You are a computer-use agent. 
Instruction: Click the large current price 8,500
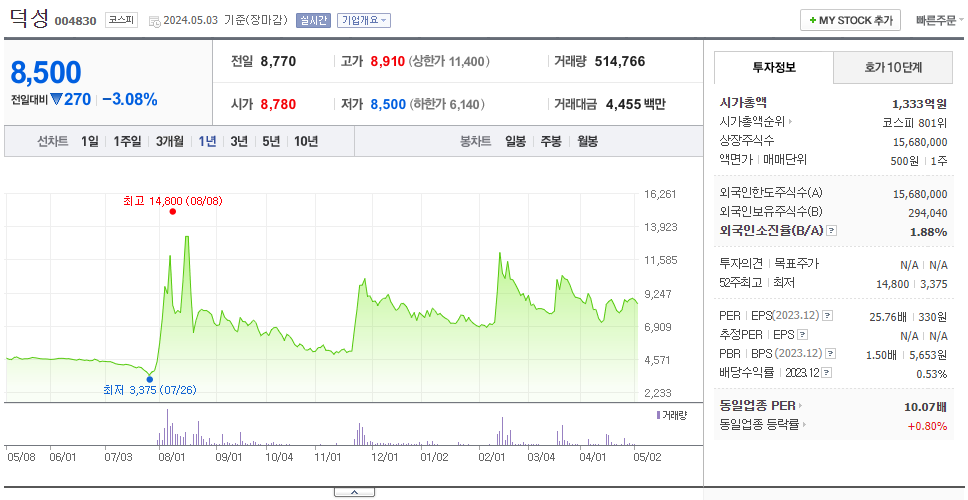(46, 73)
